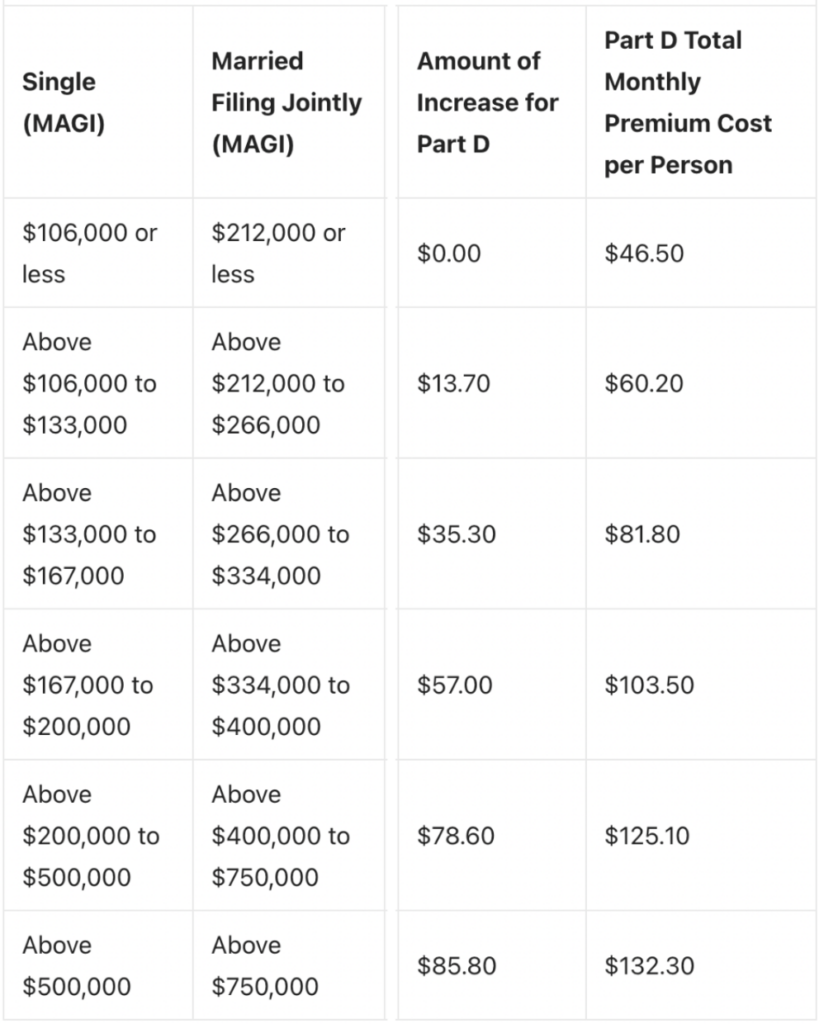Select the $35.30 increase amount
This screenshot has height=1024, width=819.
(457, 534)
